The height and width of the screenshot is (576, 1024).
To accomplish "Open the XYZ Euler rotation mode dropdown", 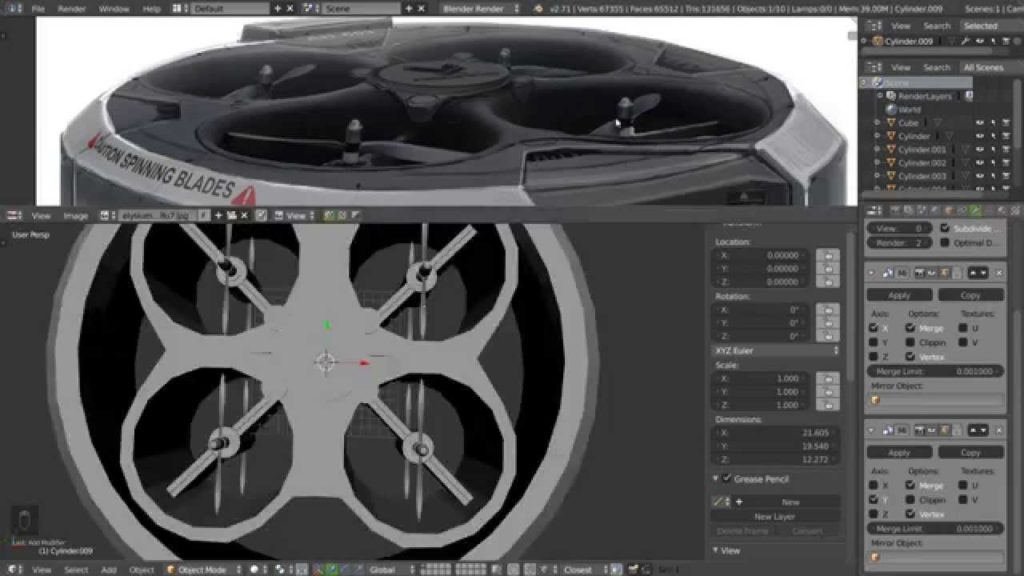I will tap(776, 351).
